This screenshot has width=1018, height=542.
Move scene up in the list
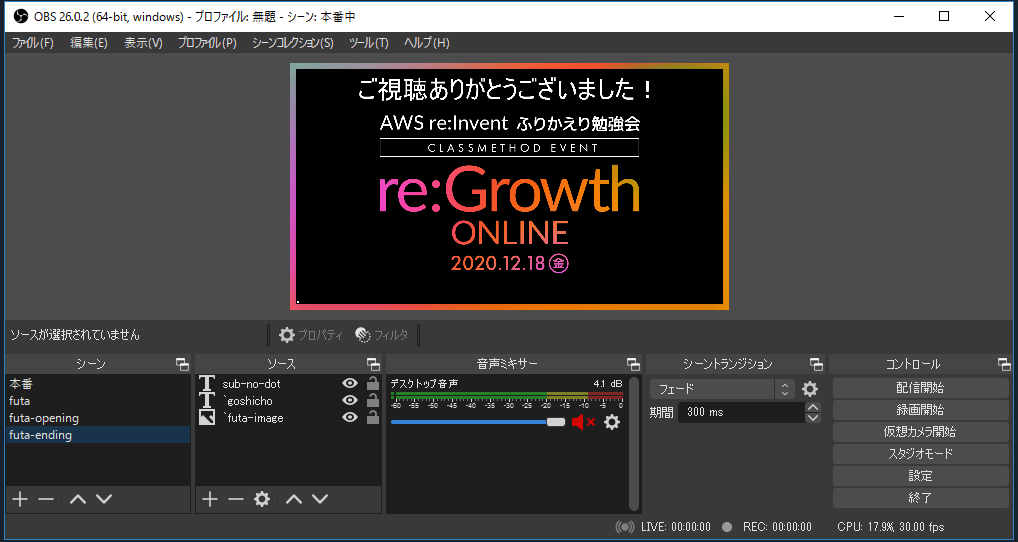[78, 499]
